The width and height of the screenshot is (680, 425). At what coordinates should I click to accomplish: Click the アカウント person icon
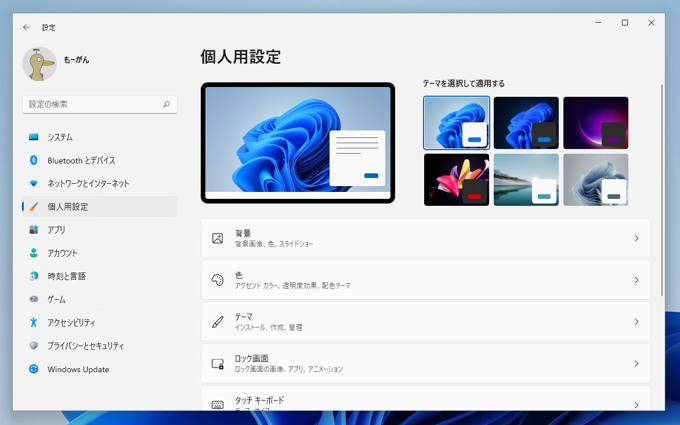point(33,253)
